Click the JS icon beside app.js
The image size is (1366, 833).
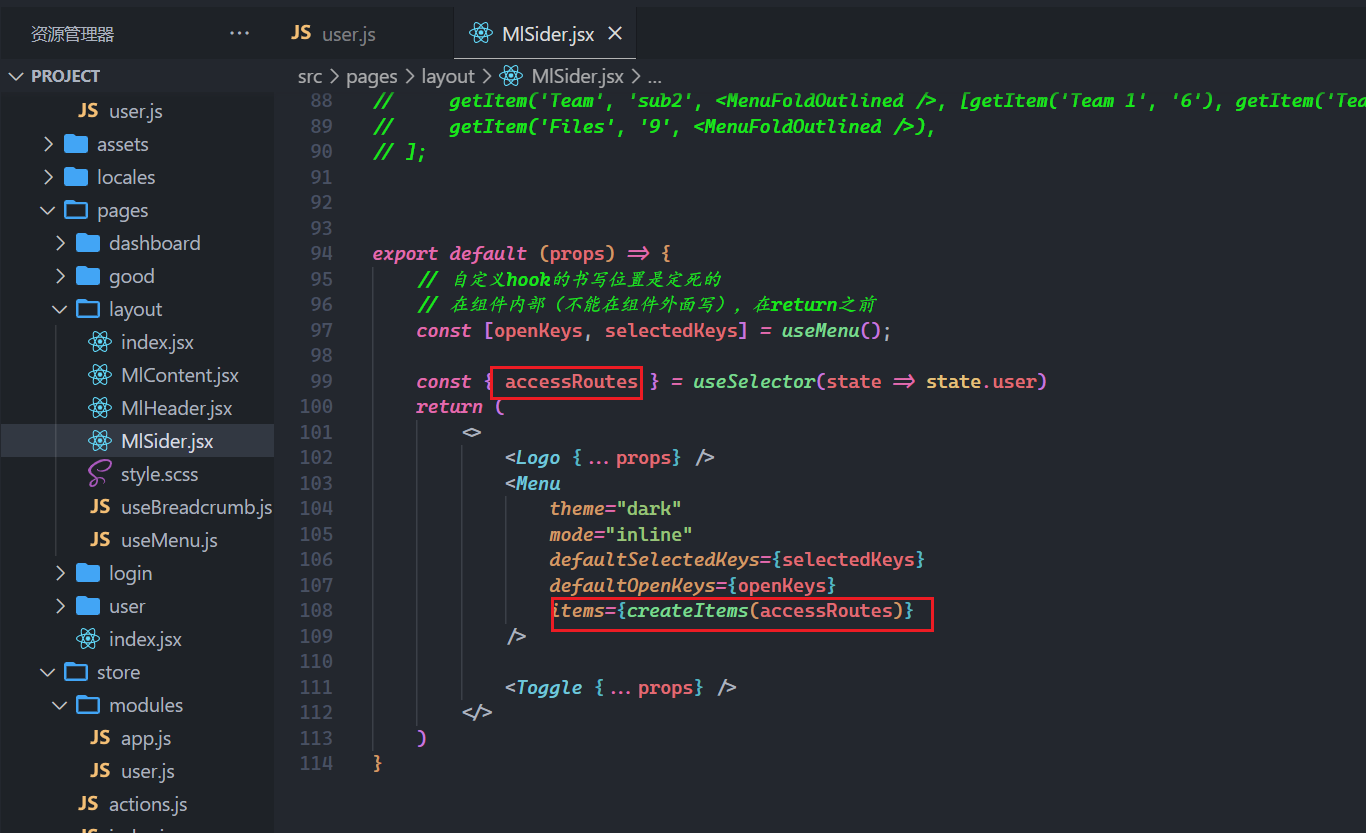[100, 738]
